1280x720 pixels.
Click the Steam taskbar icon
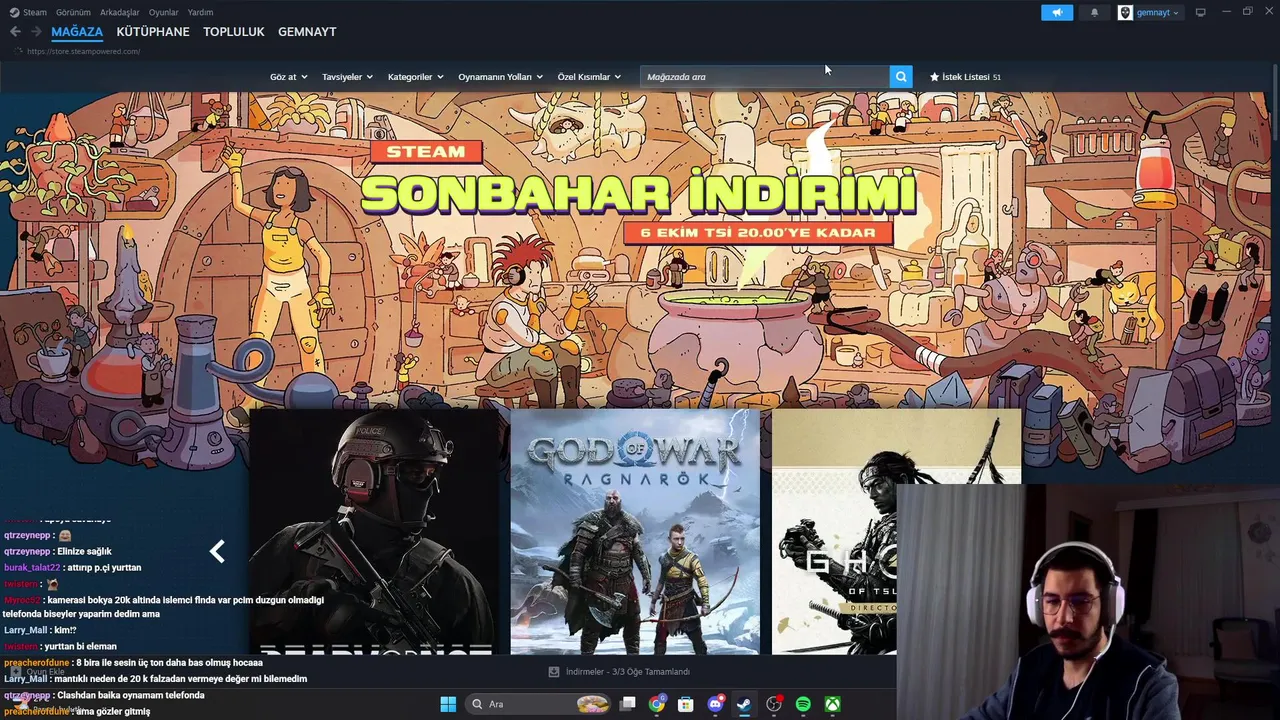tap(744, 704)
